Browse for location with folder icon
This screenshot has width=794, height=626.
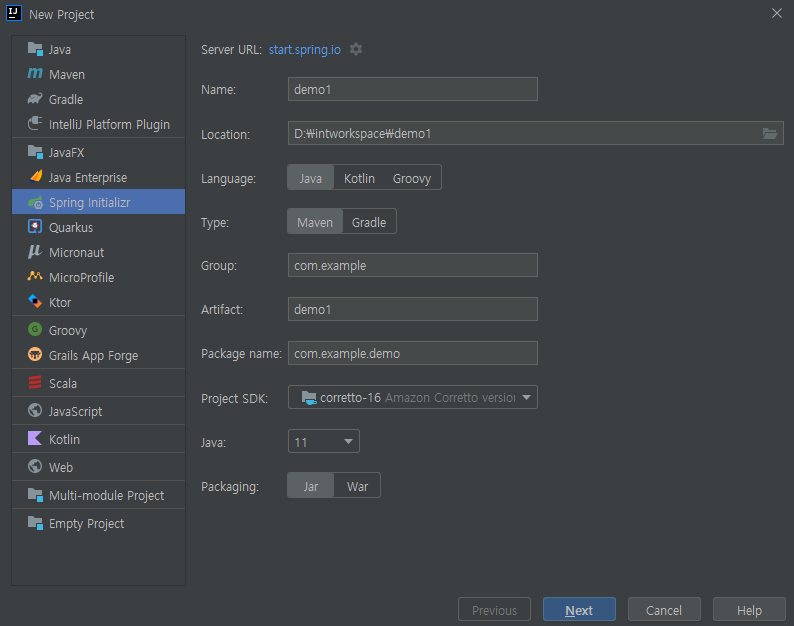770,133
